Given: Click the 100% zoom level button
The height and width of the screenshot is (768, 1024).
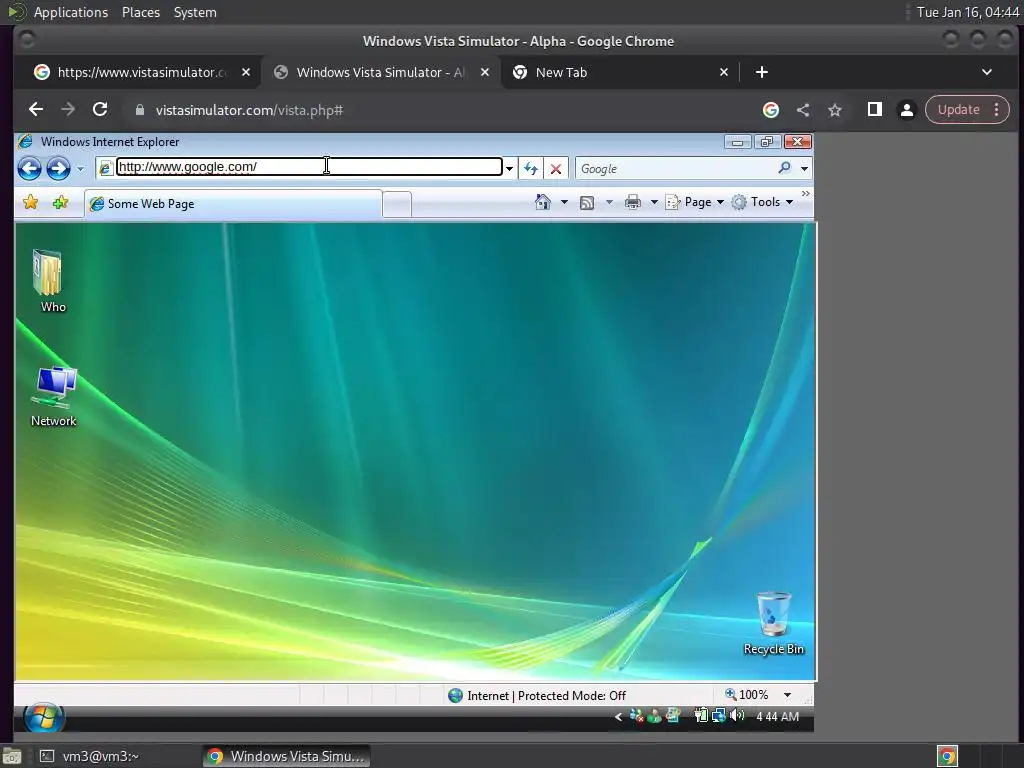Looking at the screenshot, I should tap(746, 695).
